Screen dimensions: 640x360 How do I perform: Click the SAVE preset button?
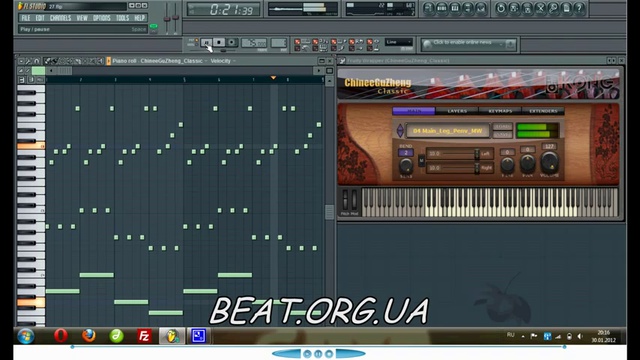(x=502, y=134)
